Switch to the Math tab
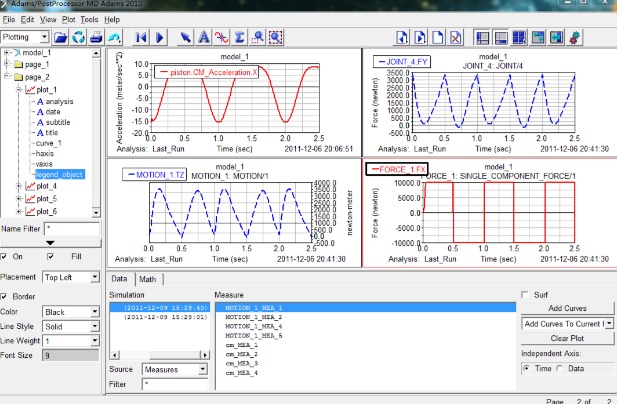Screen dimensions: 617x404 point(147,279)
